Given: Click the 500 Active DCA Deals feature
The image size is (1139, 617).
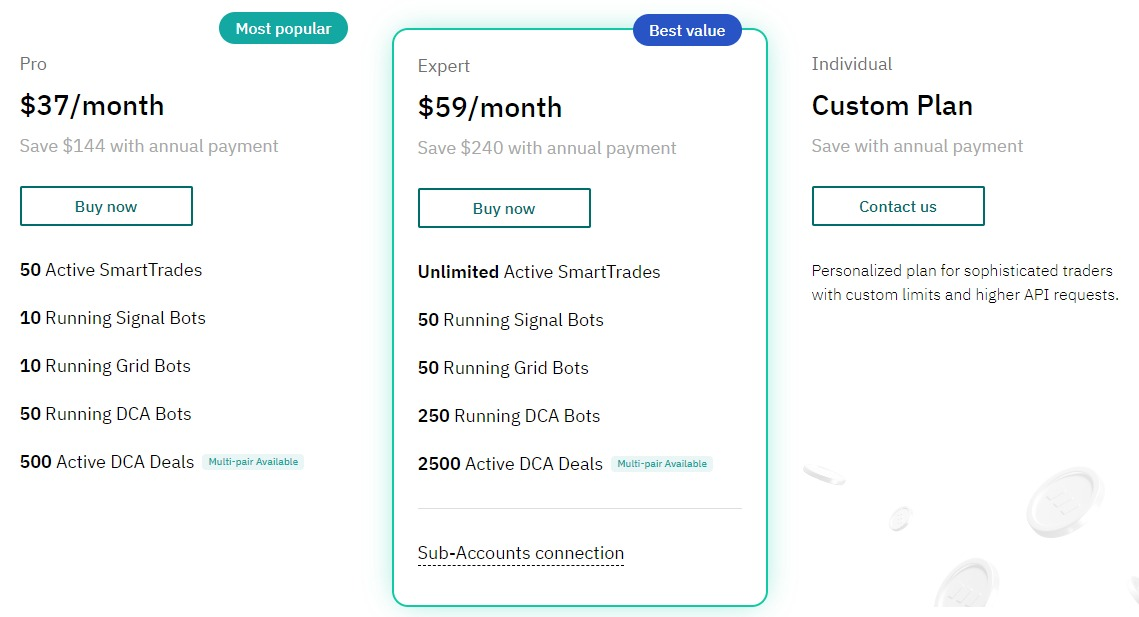Looking at the screenshot, I should 107,462.
